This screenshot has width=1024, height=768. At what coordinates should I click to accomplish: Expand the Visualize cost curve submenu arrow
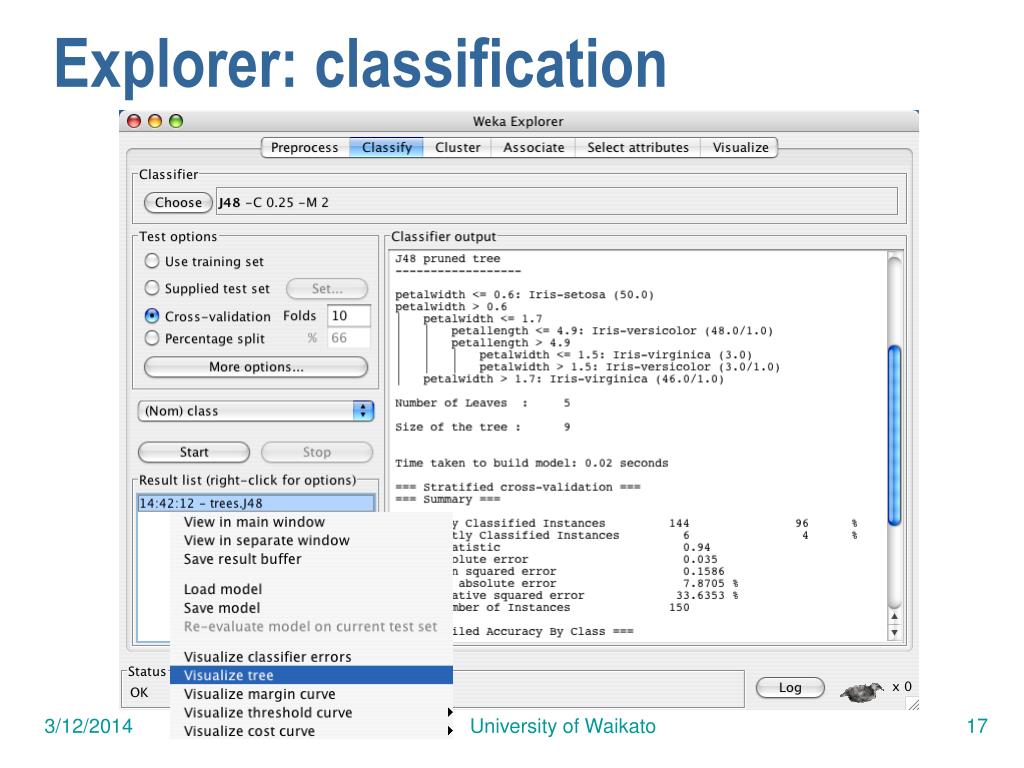click(x=450, y=730)
